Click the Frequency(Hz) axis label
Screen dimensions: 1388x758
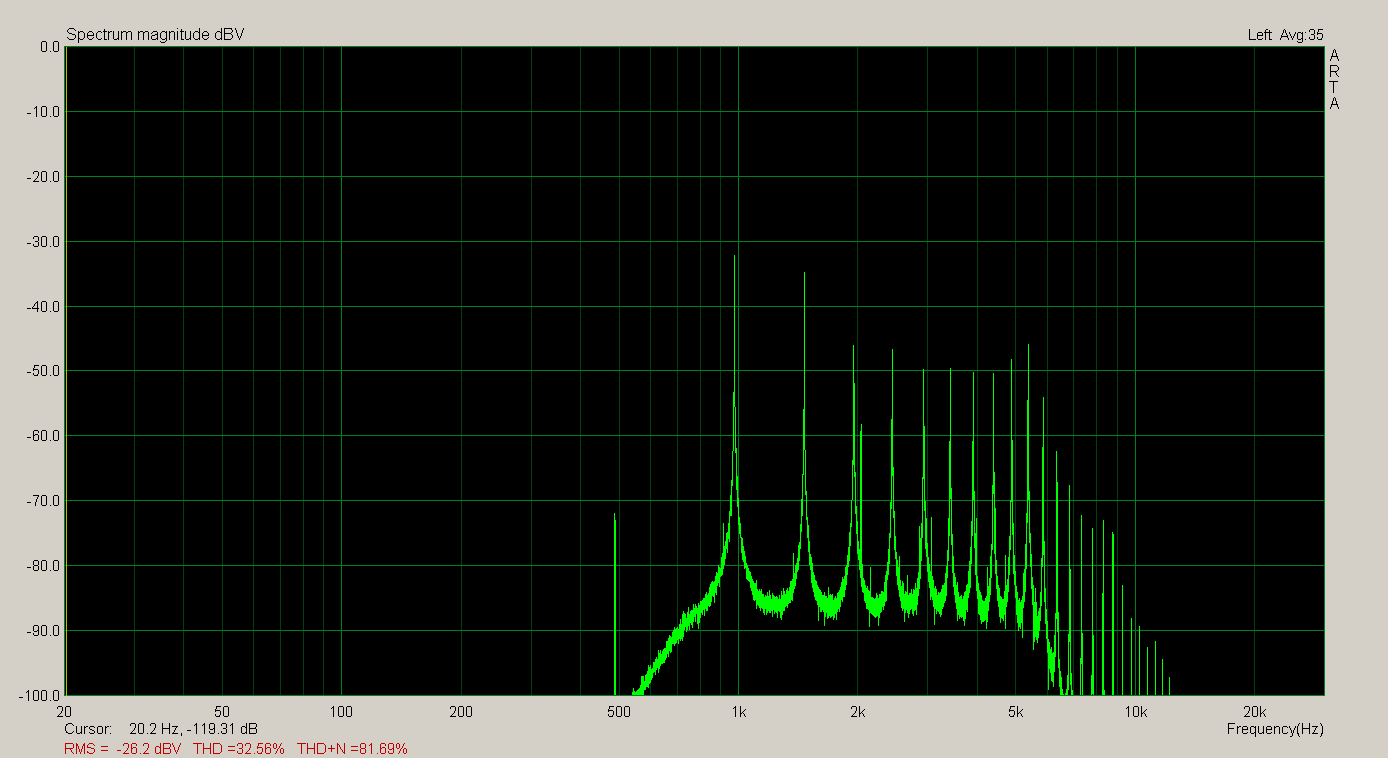pyautogui.click(x=1275, y=729)
